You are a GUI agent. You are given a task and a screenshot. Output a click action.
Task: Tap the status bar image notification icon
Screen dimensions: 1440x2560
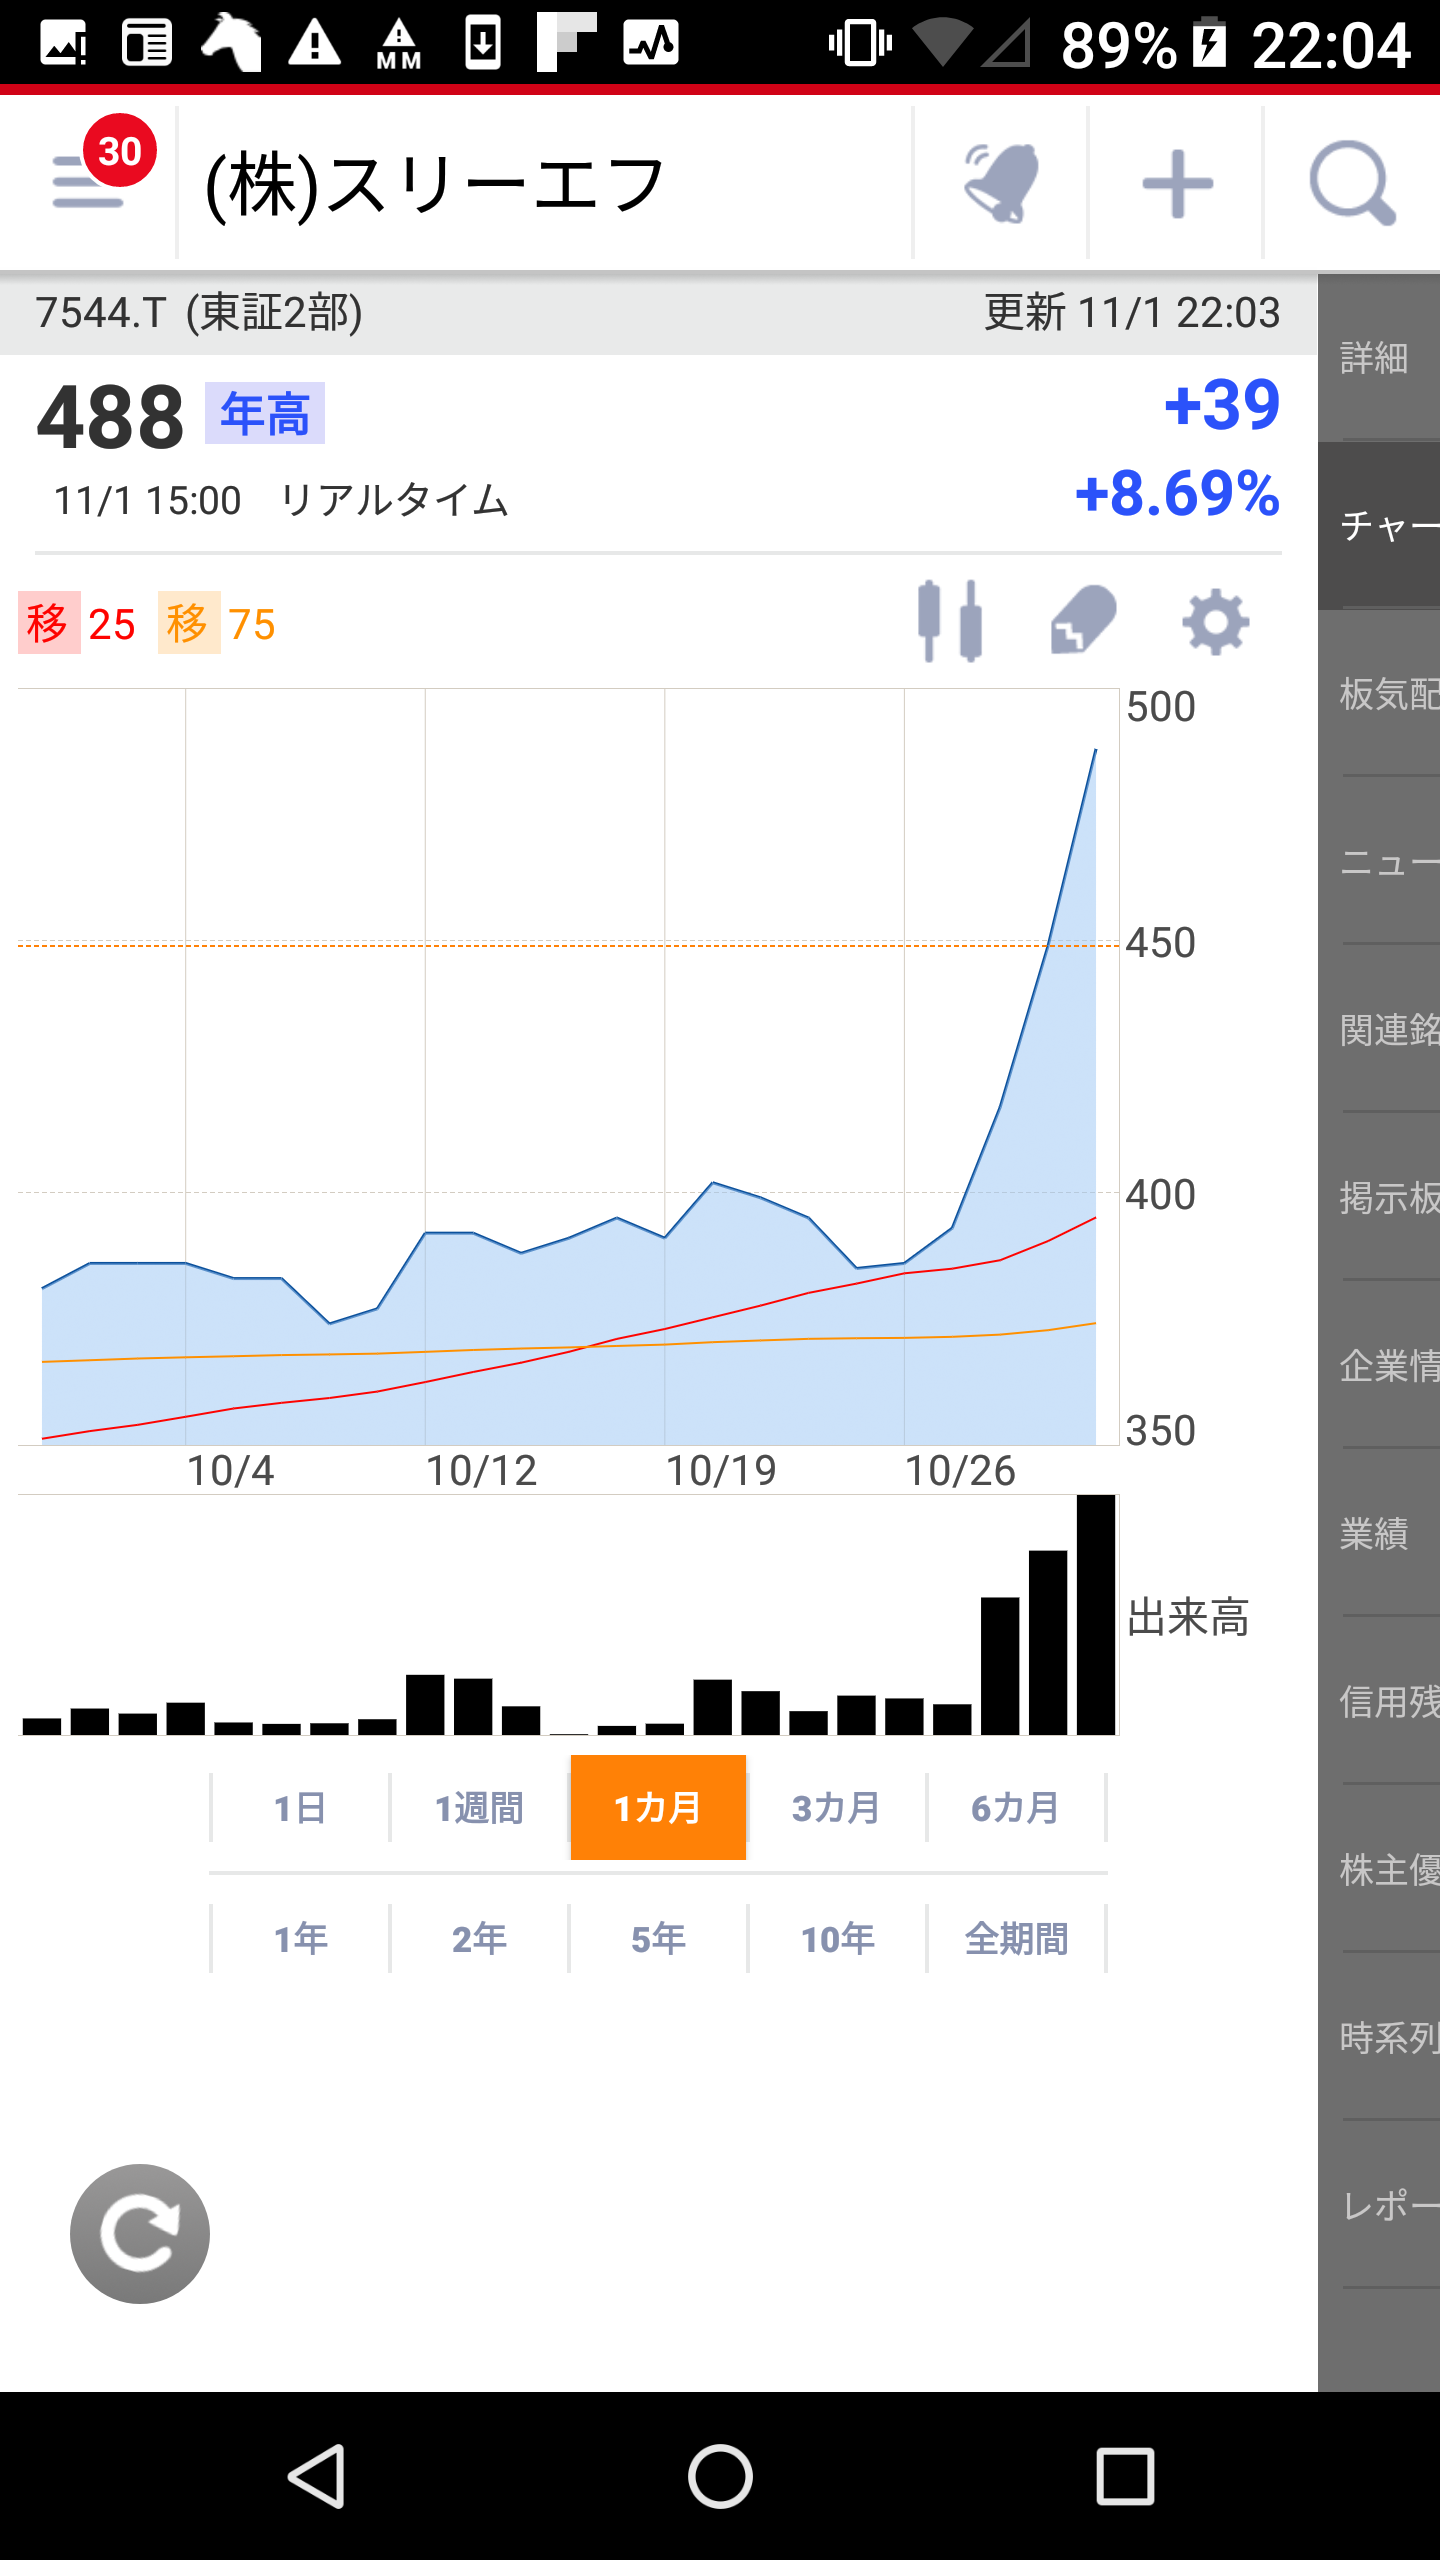click(63, 44)
